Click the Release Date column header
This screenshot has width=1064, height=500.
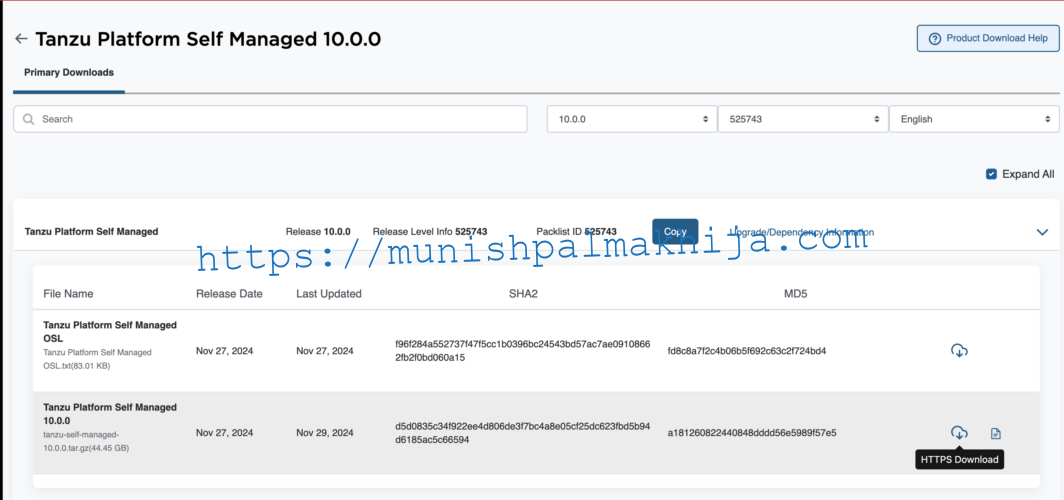pyautogui.click(x=229, y=294)
